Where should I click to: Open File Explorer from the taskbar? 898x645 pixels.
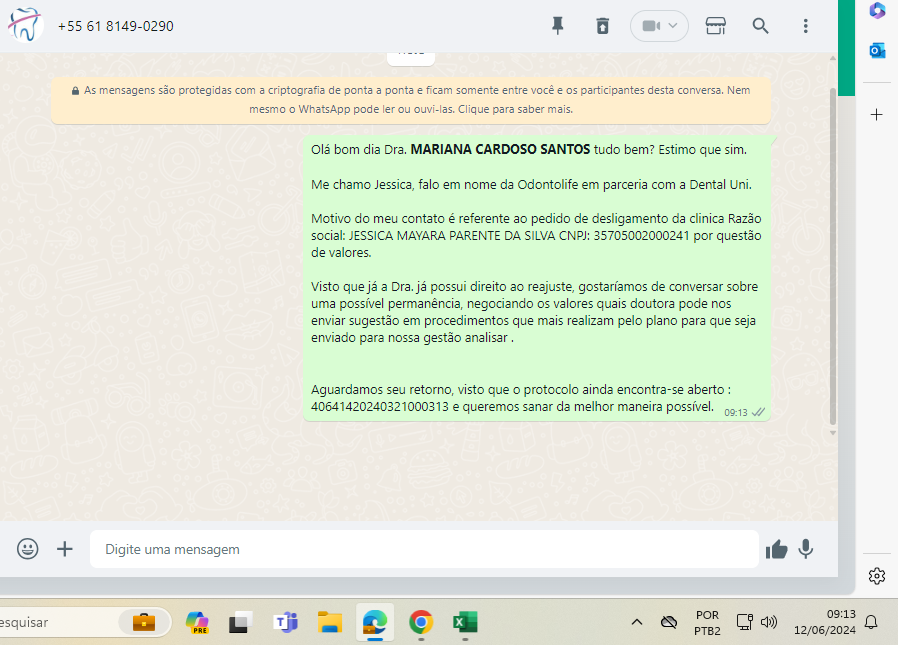[330, 622]
